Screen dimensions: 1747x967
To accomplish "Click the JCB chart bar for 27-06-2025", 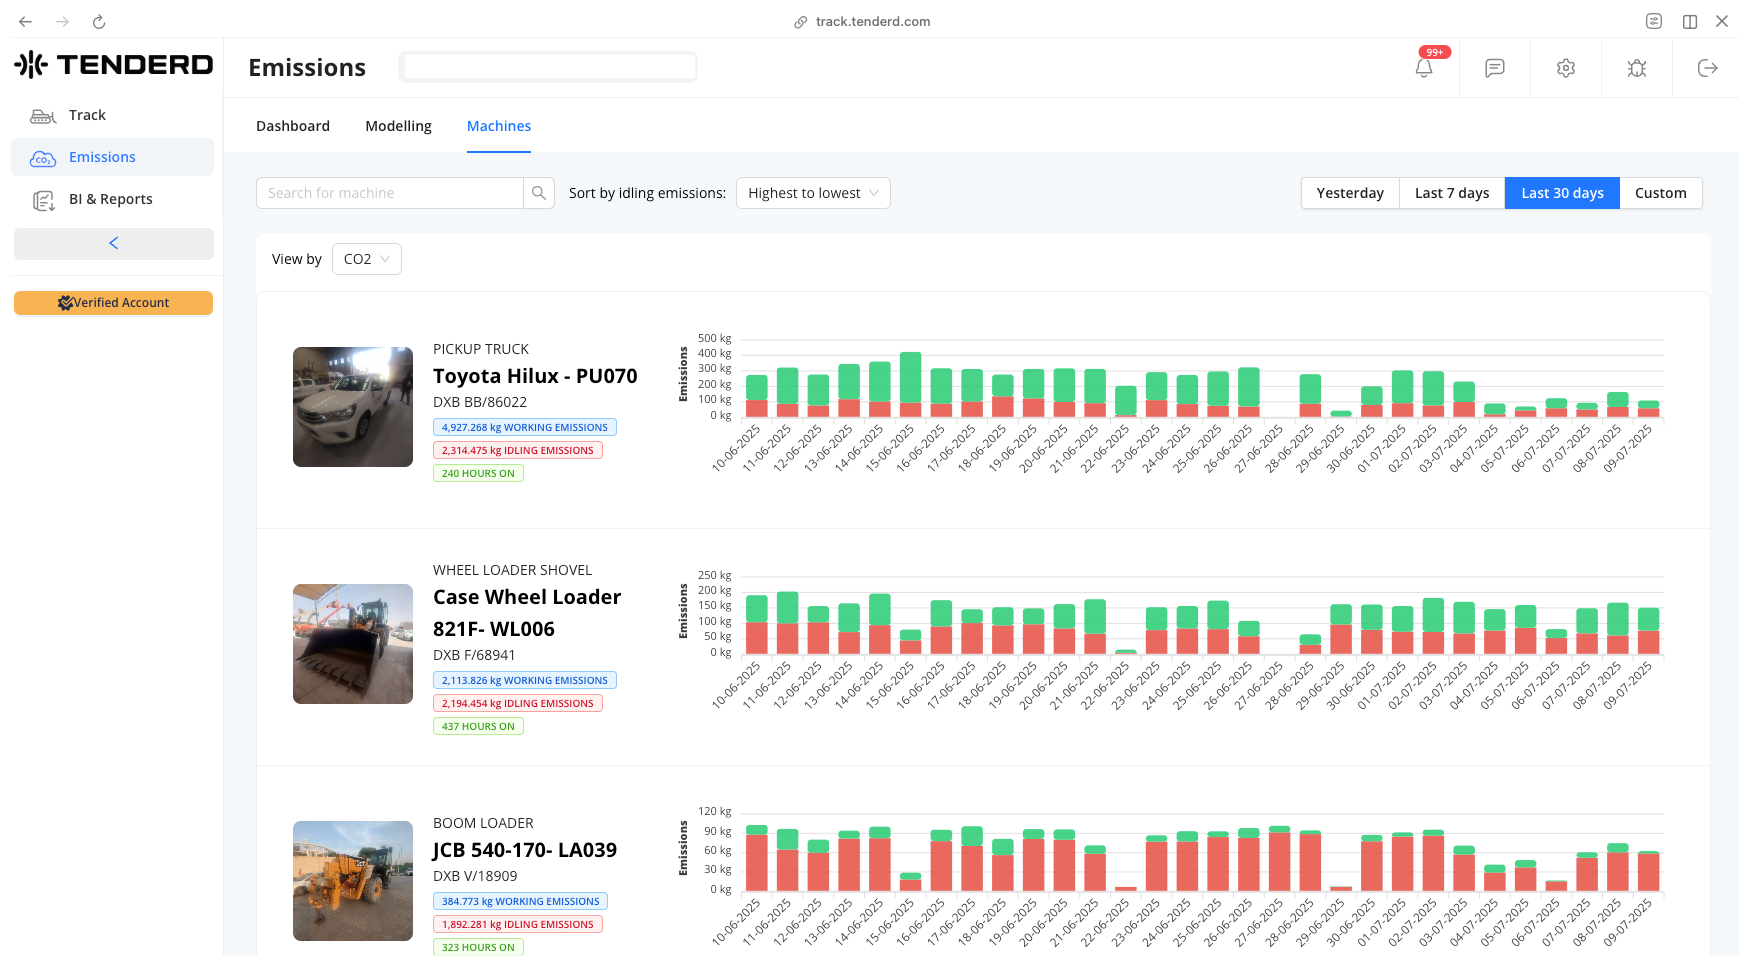I will [1279, 858].
